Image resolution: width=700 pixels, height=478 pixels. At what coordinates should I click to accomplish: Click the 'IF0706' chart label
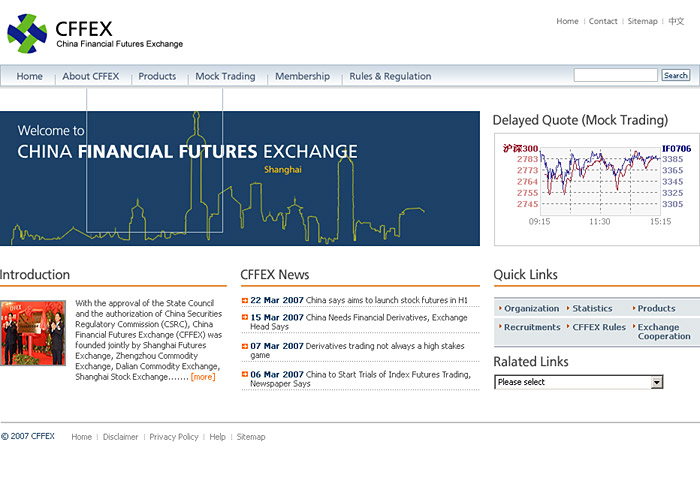[x=676, y=149]
